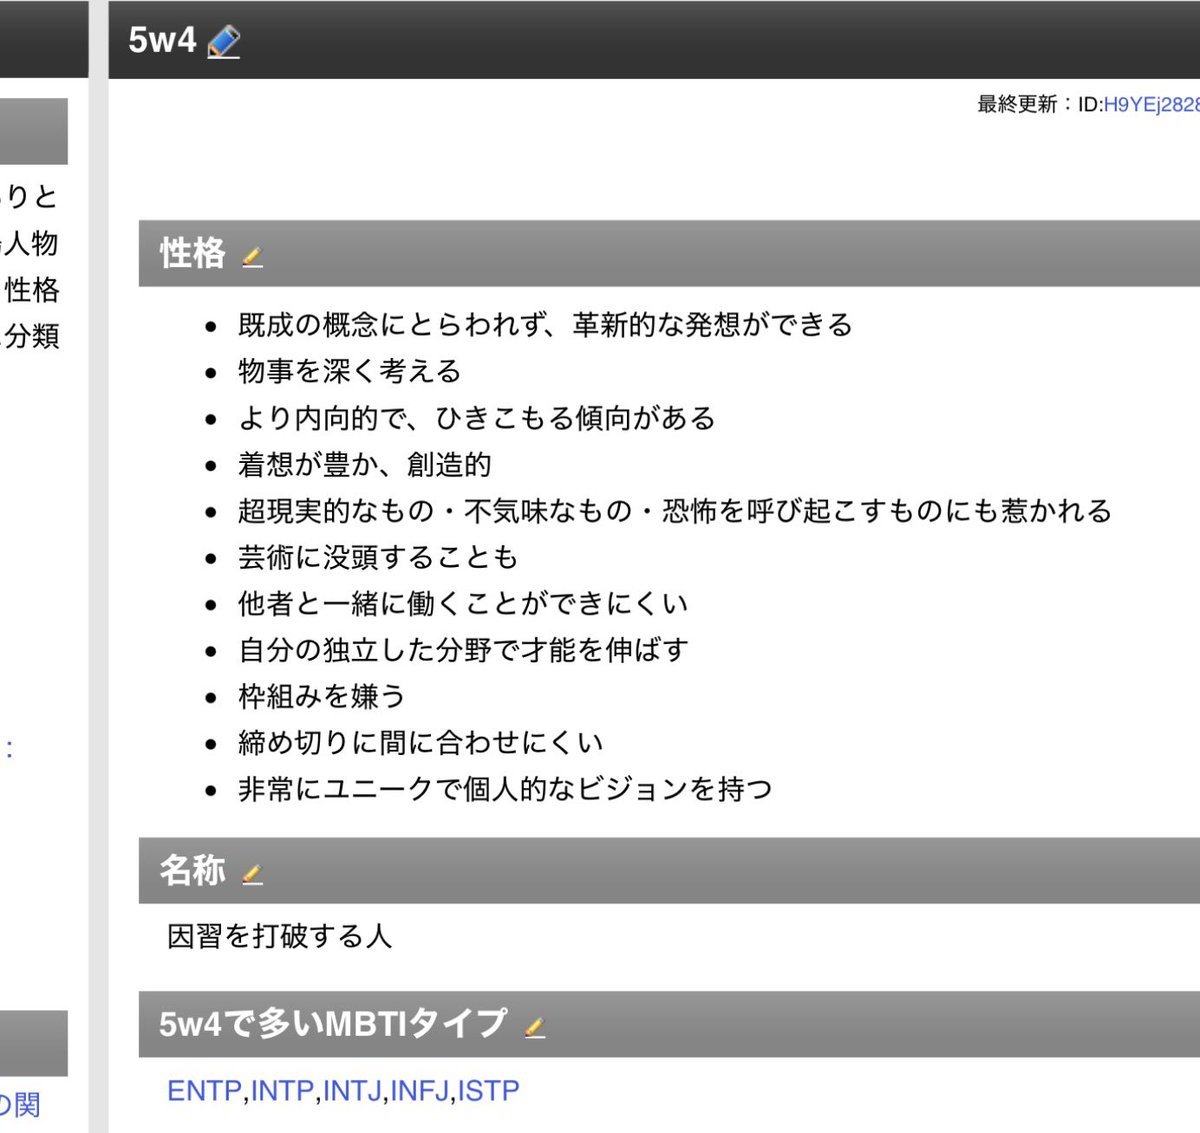Viewport: 1200px width, 1133px height.
Task: Click the 締め切りに間に合わせにくい bullet
Action: (421, 742)
